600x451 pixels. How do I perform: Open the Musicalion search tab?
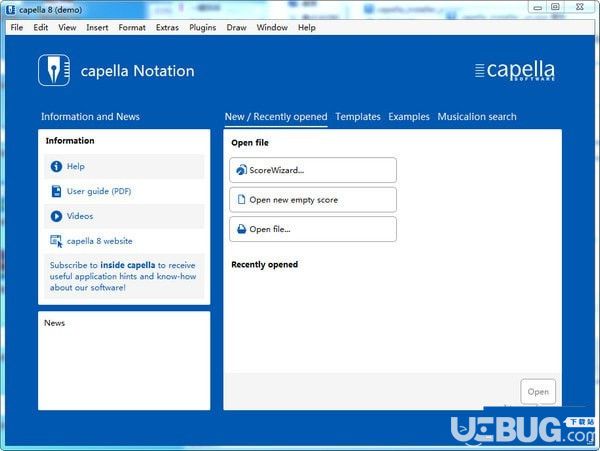pyautogui.click(x=477, y=117)
